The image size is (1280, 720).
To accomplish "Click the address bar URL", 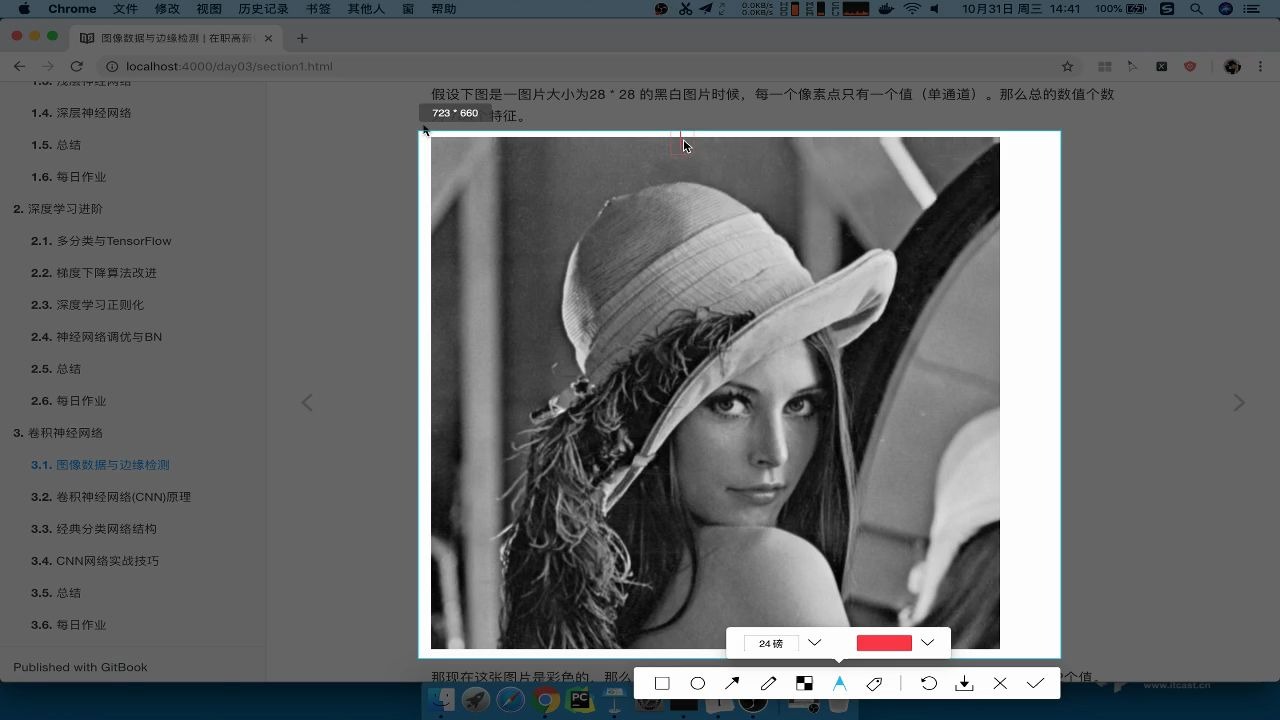I will (229, 66).
